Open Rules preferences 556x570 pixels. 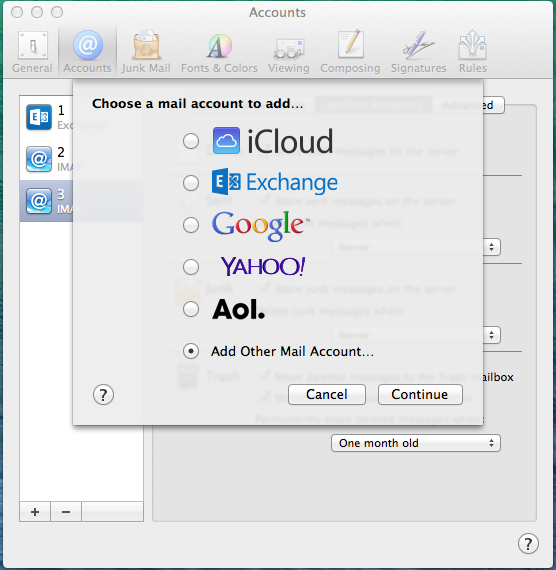tap(473, 52)
